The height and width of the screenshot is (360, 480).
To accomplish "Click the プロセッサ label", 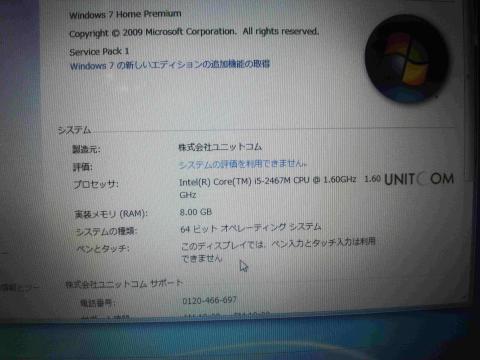I will tap(96, 184).
